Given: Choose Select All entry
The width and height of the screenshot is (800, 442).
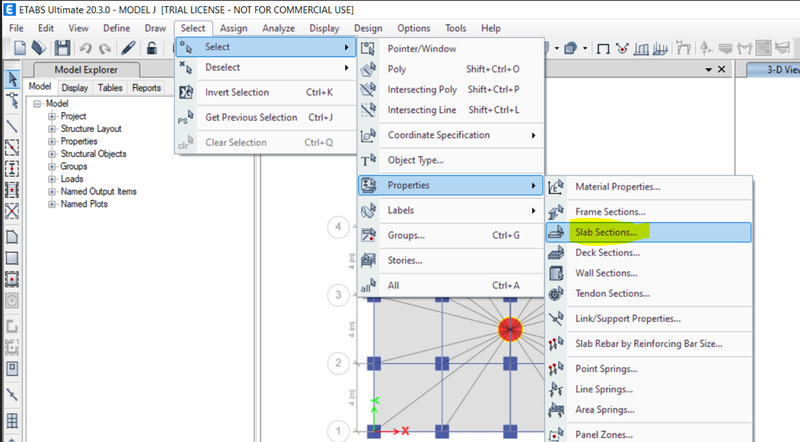Looking at the screenshot, I should click(x=451, y=285).
